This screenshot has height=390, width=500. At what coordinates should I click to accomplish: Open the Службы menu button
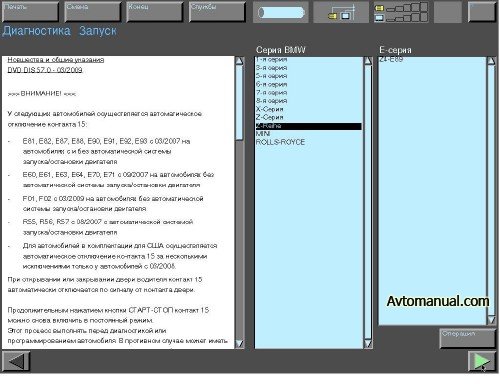217,12
